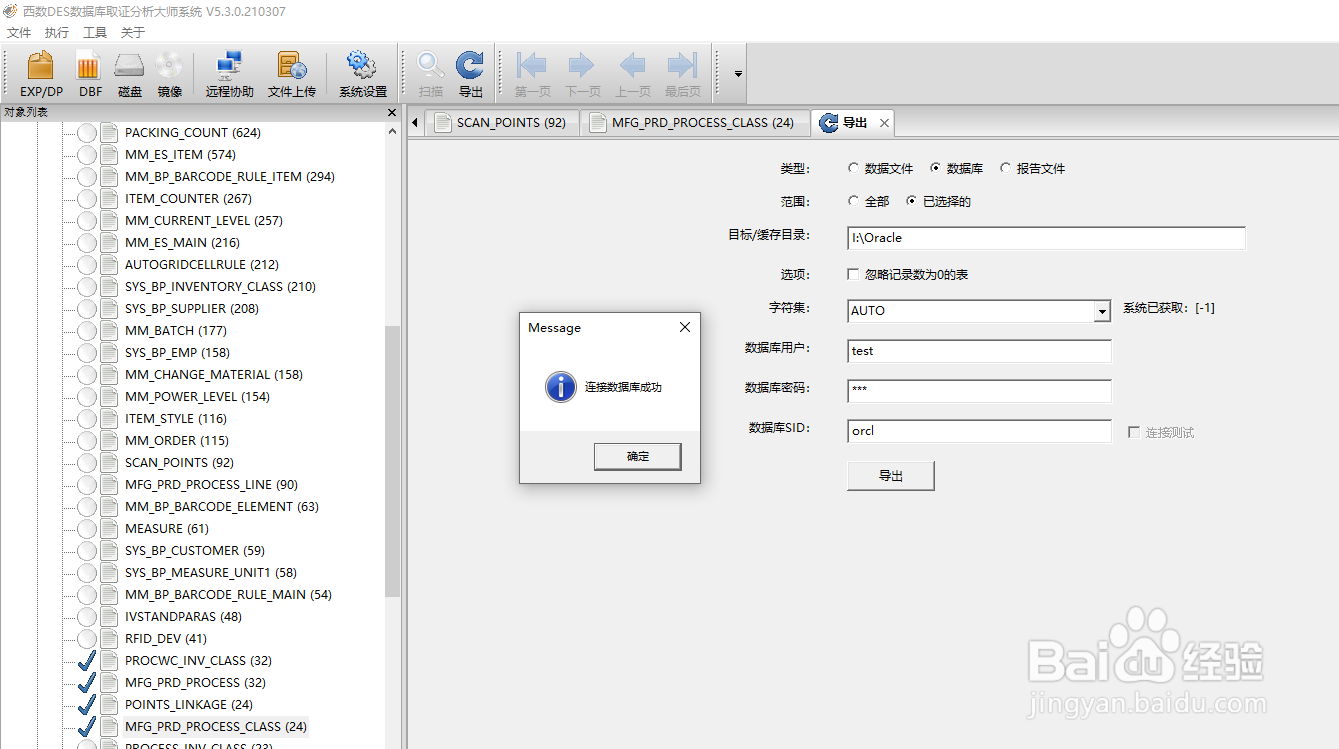
Task: Open the 磁盘 (disk) tool
Action: (x=129, y=73)
